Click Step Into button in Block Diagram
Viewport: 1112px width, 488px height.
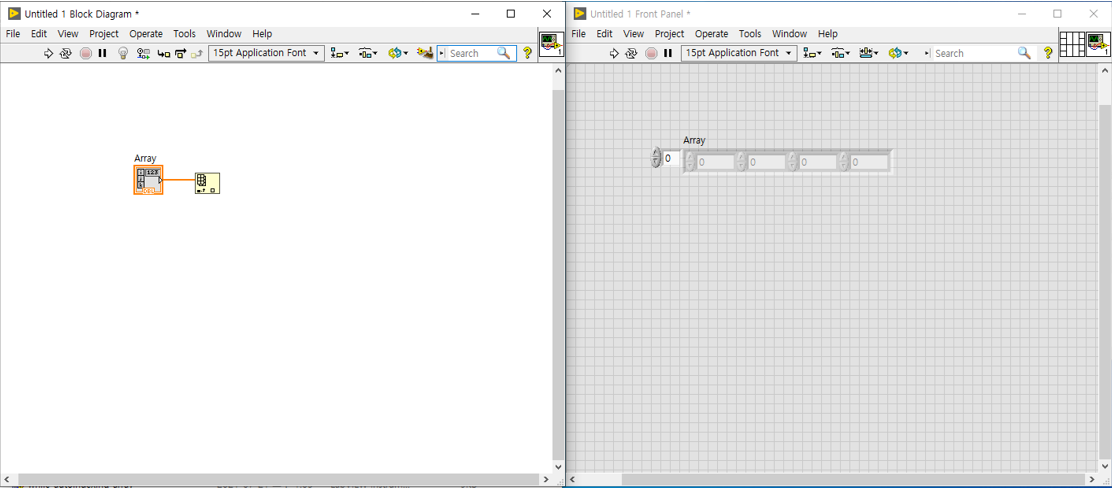point(164,53)
